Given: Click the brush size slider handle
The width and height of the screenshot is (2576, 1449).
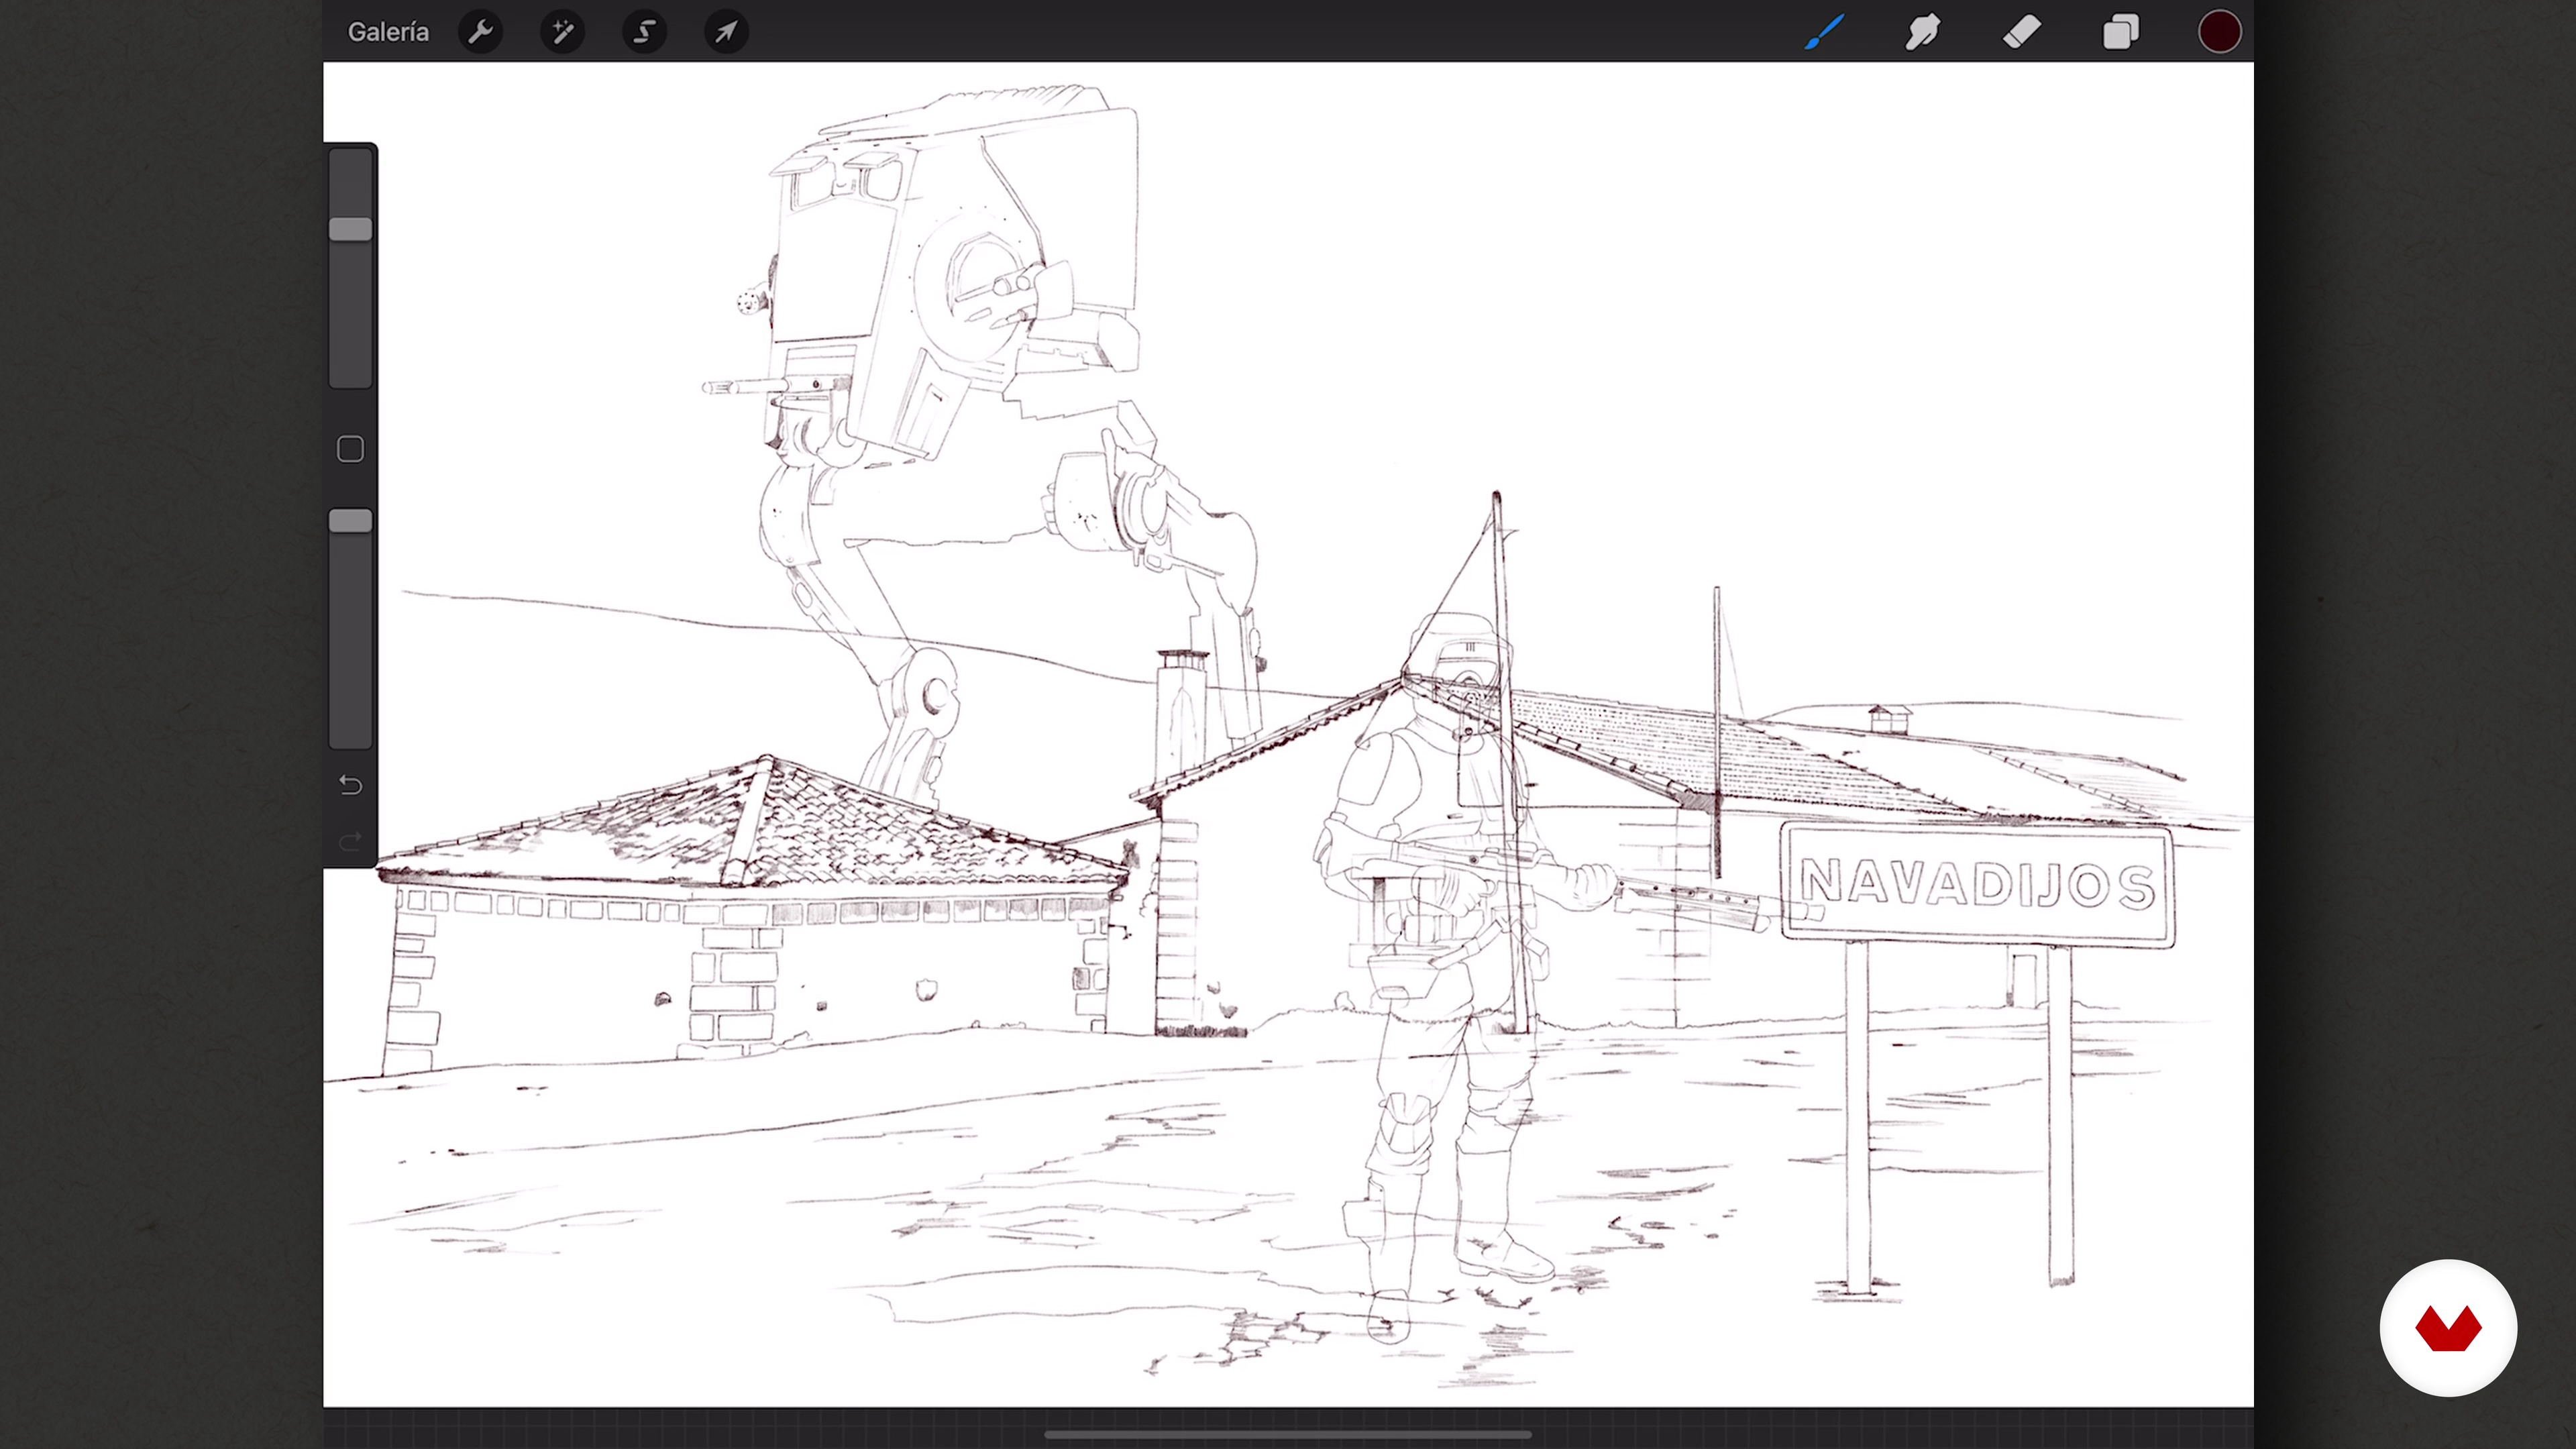Looking at the screenshot, I should point(351,229).
